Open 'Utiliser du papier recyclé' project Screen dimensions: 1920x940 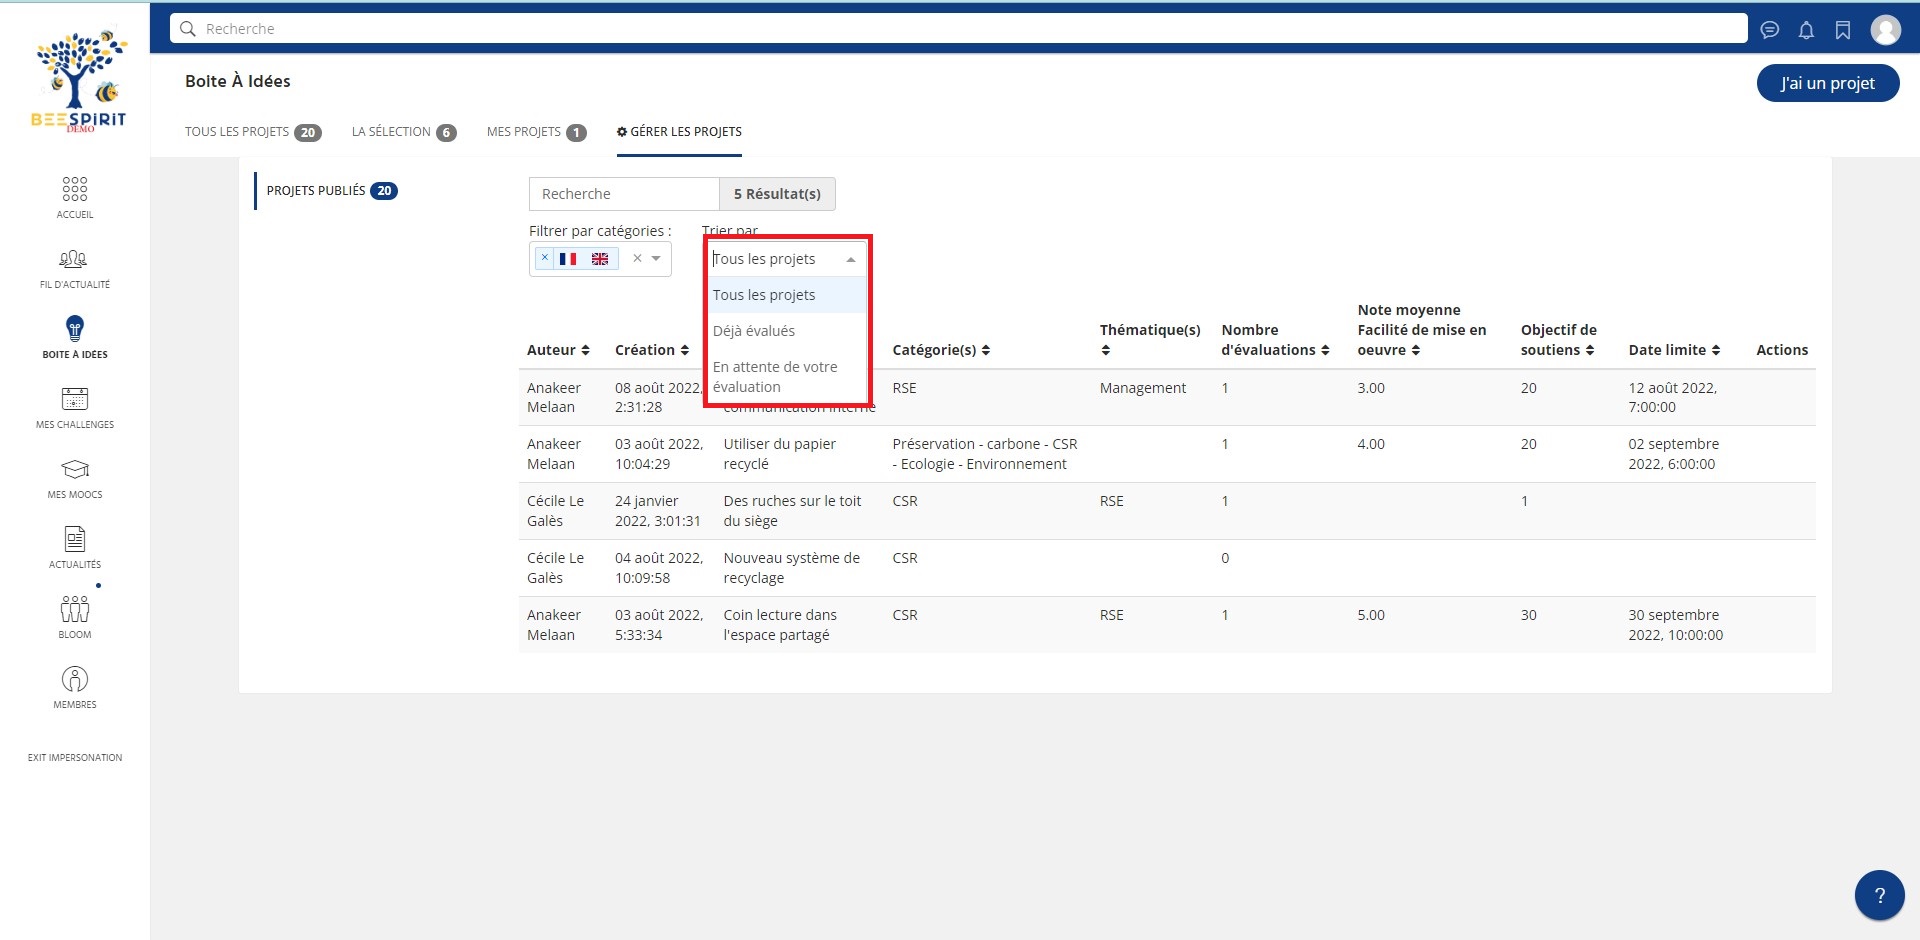pos(780,454)
